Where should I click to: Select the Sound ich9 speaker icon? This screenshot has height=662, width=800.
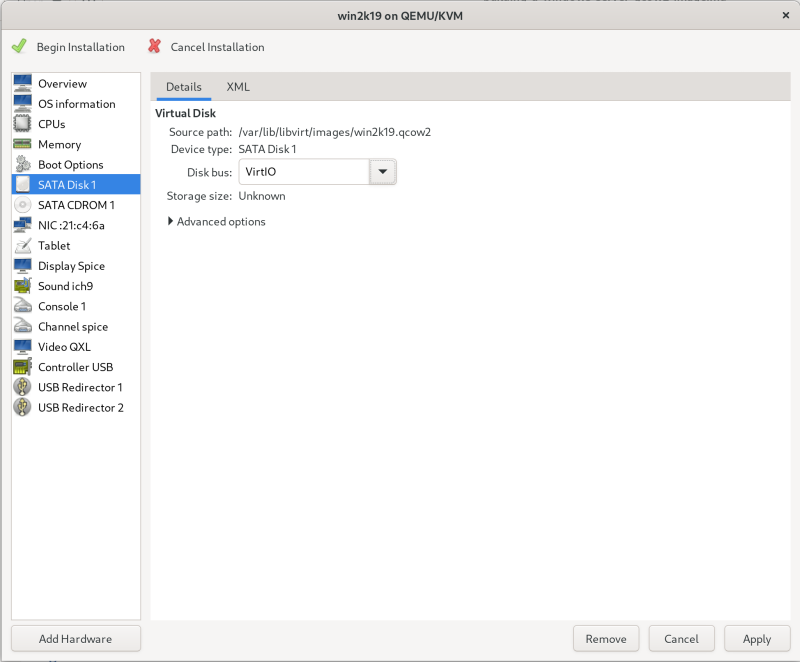pyautogui.click(x=22, y=286)
